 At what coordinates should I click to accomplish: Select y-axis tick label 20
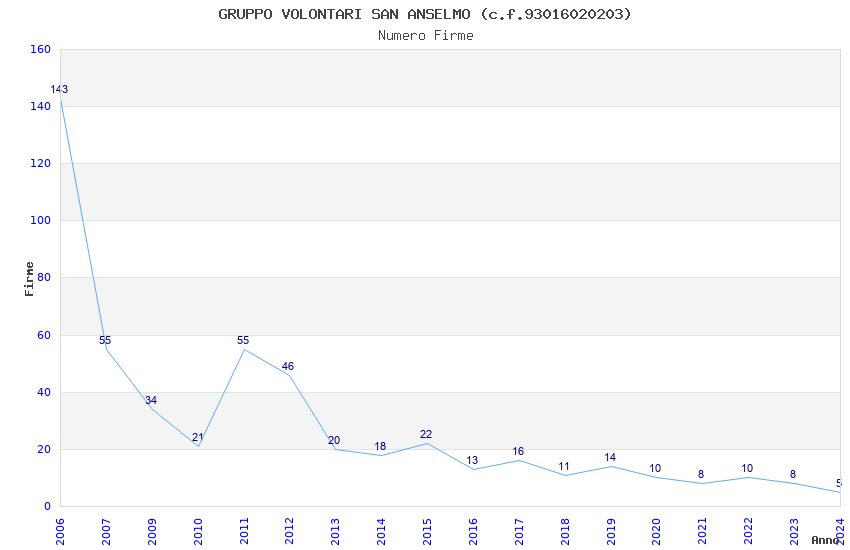43,449
